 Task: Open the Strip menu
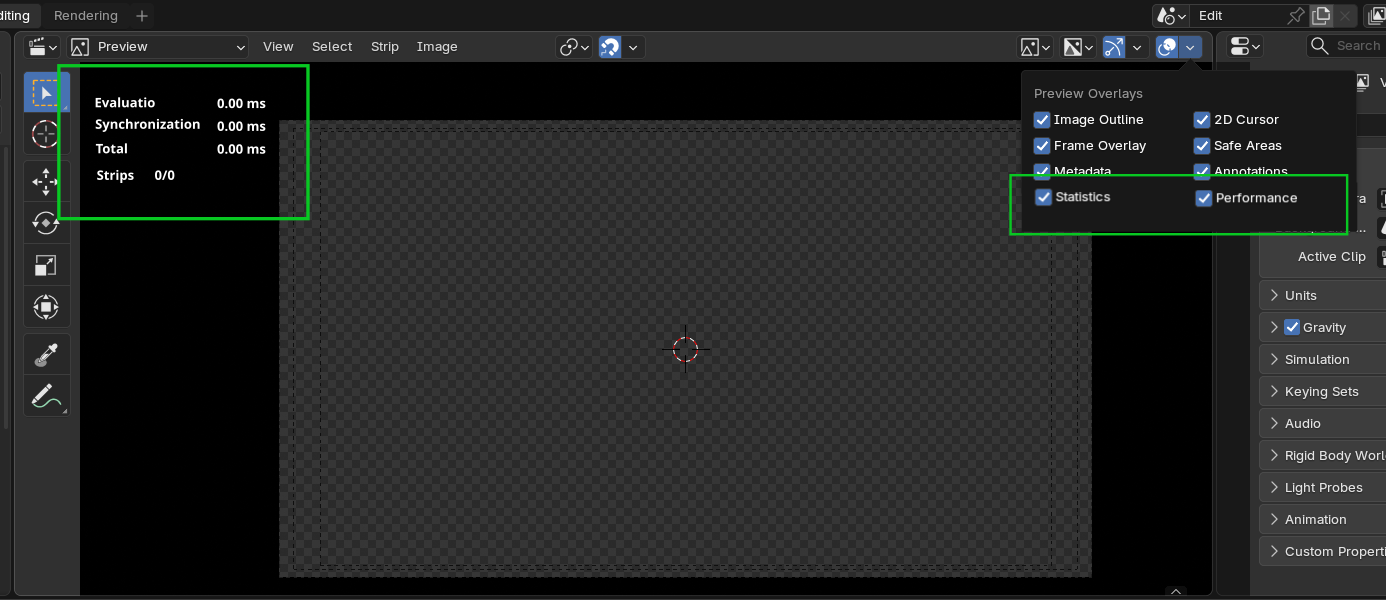pos(385,47)
